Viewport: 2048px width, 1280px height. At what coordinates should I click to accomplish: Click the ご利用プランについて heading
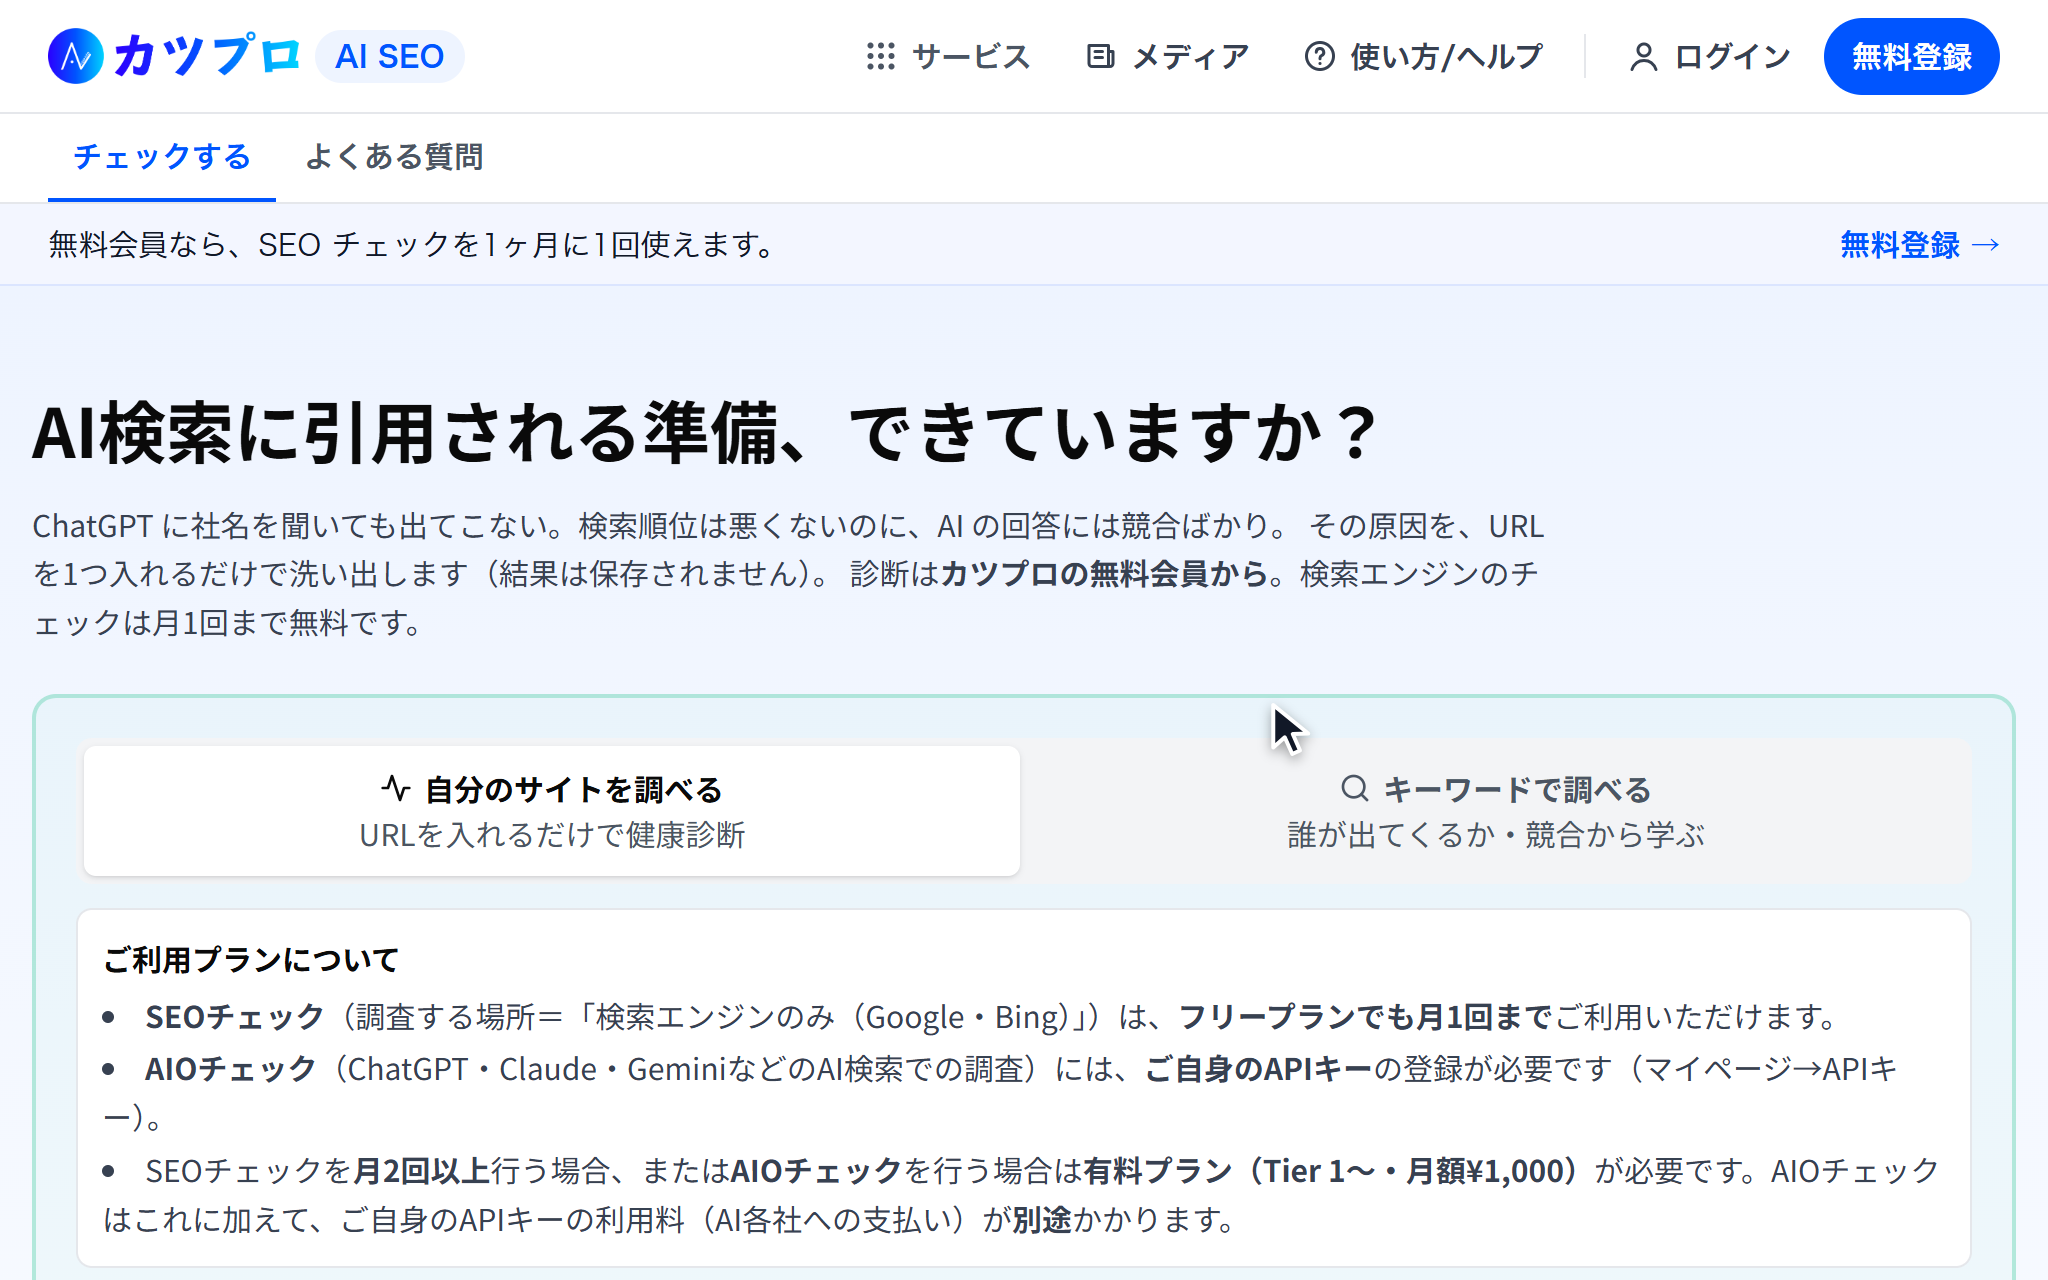251,960
